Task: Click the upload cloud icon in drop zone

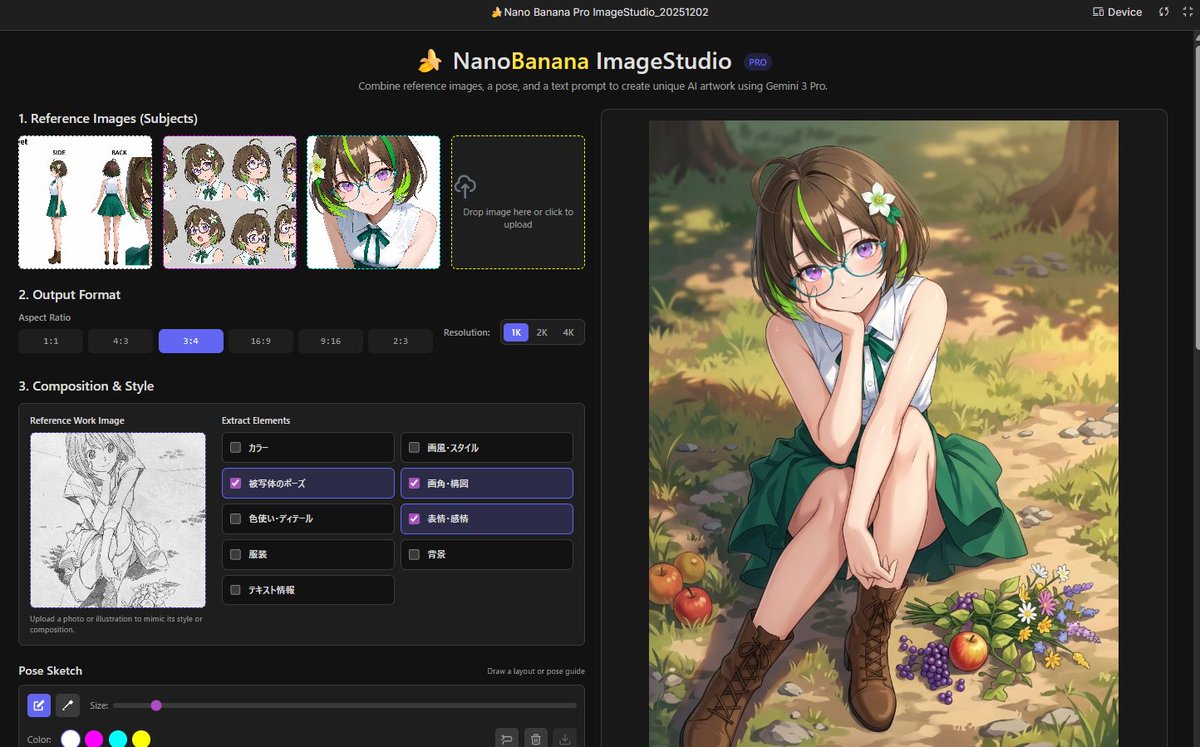Action: [465, 186]
